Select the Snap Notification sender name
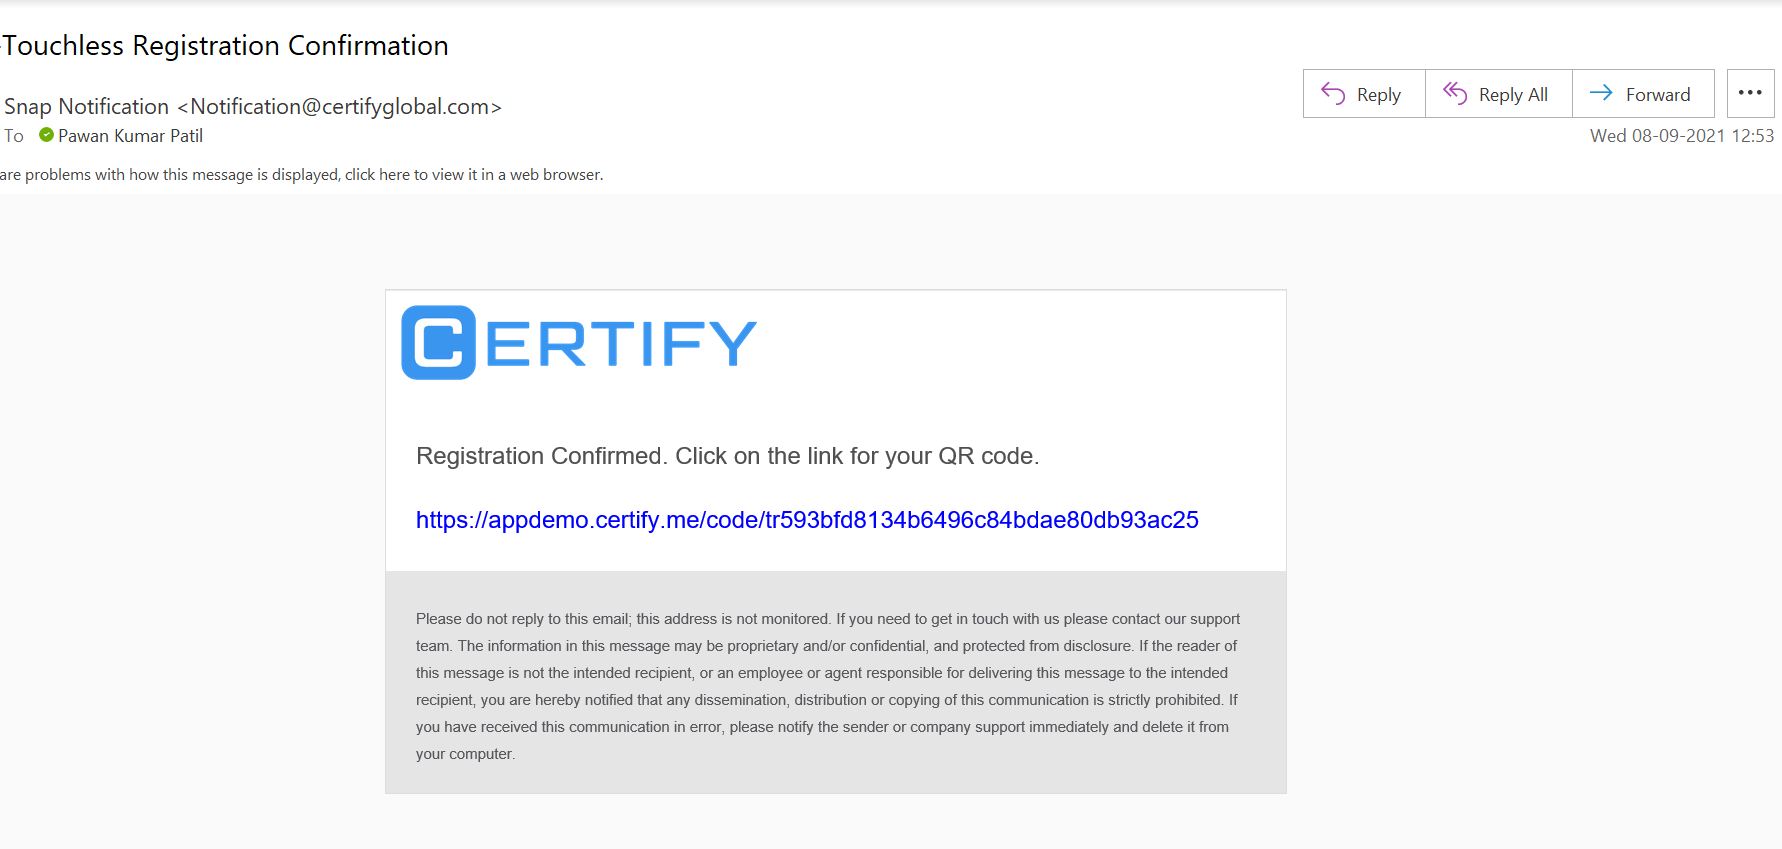The width and height of the screenshot is (1782, 849). pyautogui.click(x=87, y=106)
